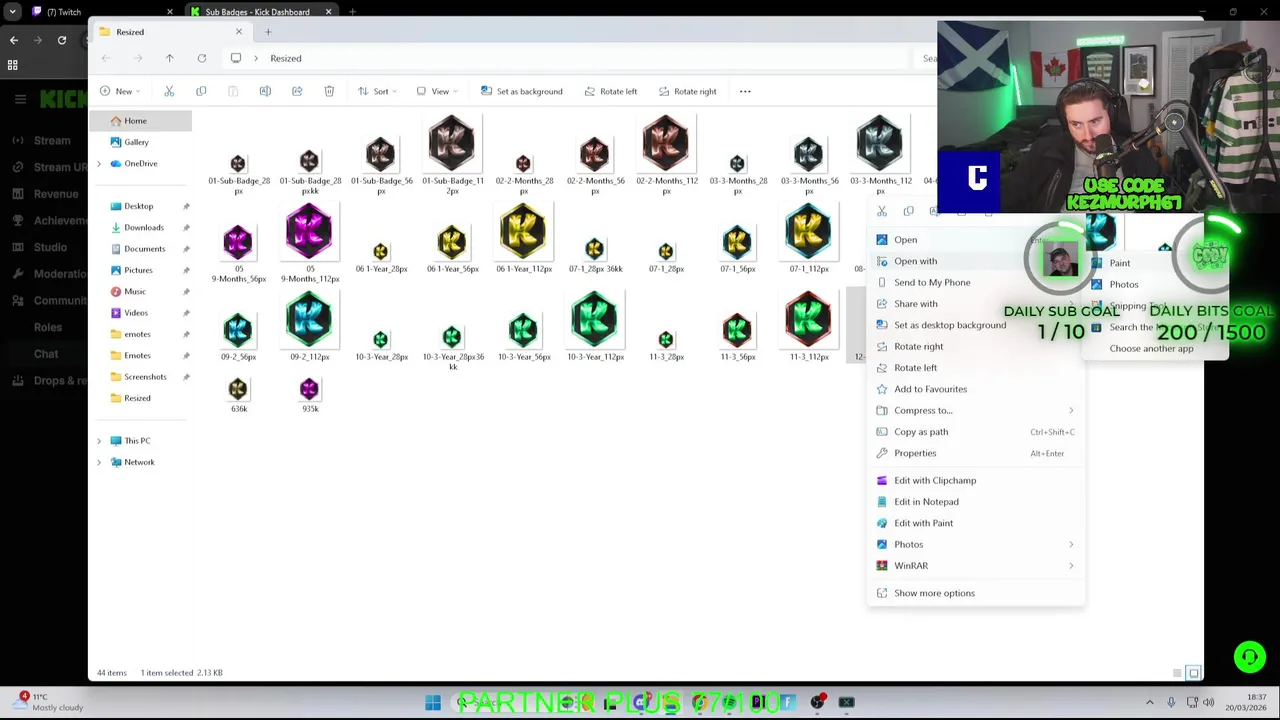Refresh the Explorer folder view
Image resolution: width=1280 pixels, height=720 pixels.
pos(201,58)
